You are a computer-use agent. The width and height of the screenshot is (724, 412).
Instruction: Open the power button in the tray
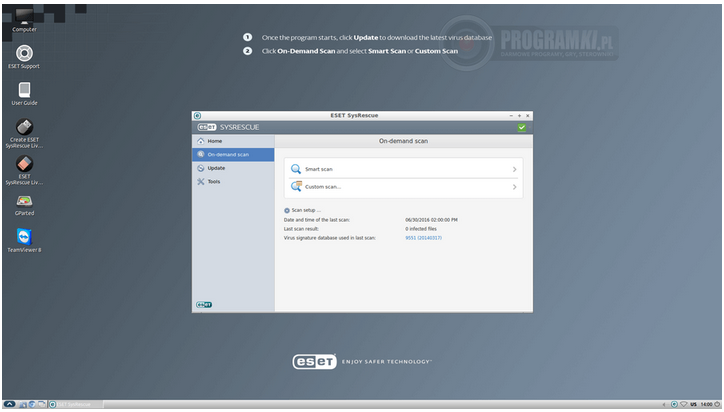(x=718, y=405)
